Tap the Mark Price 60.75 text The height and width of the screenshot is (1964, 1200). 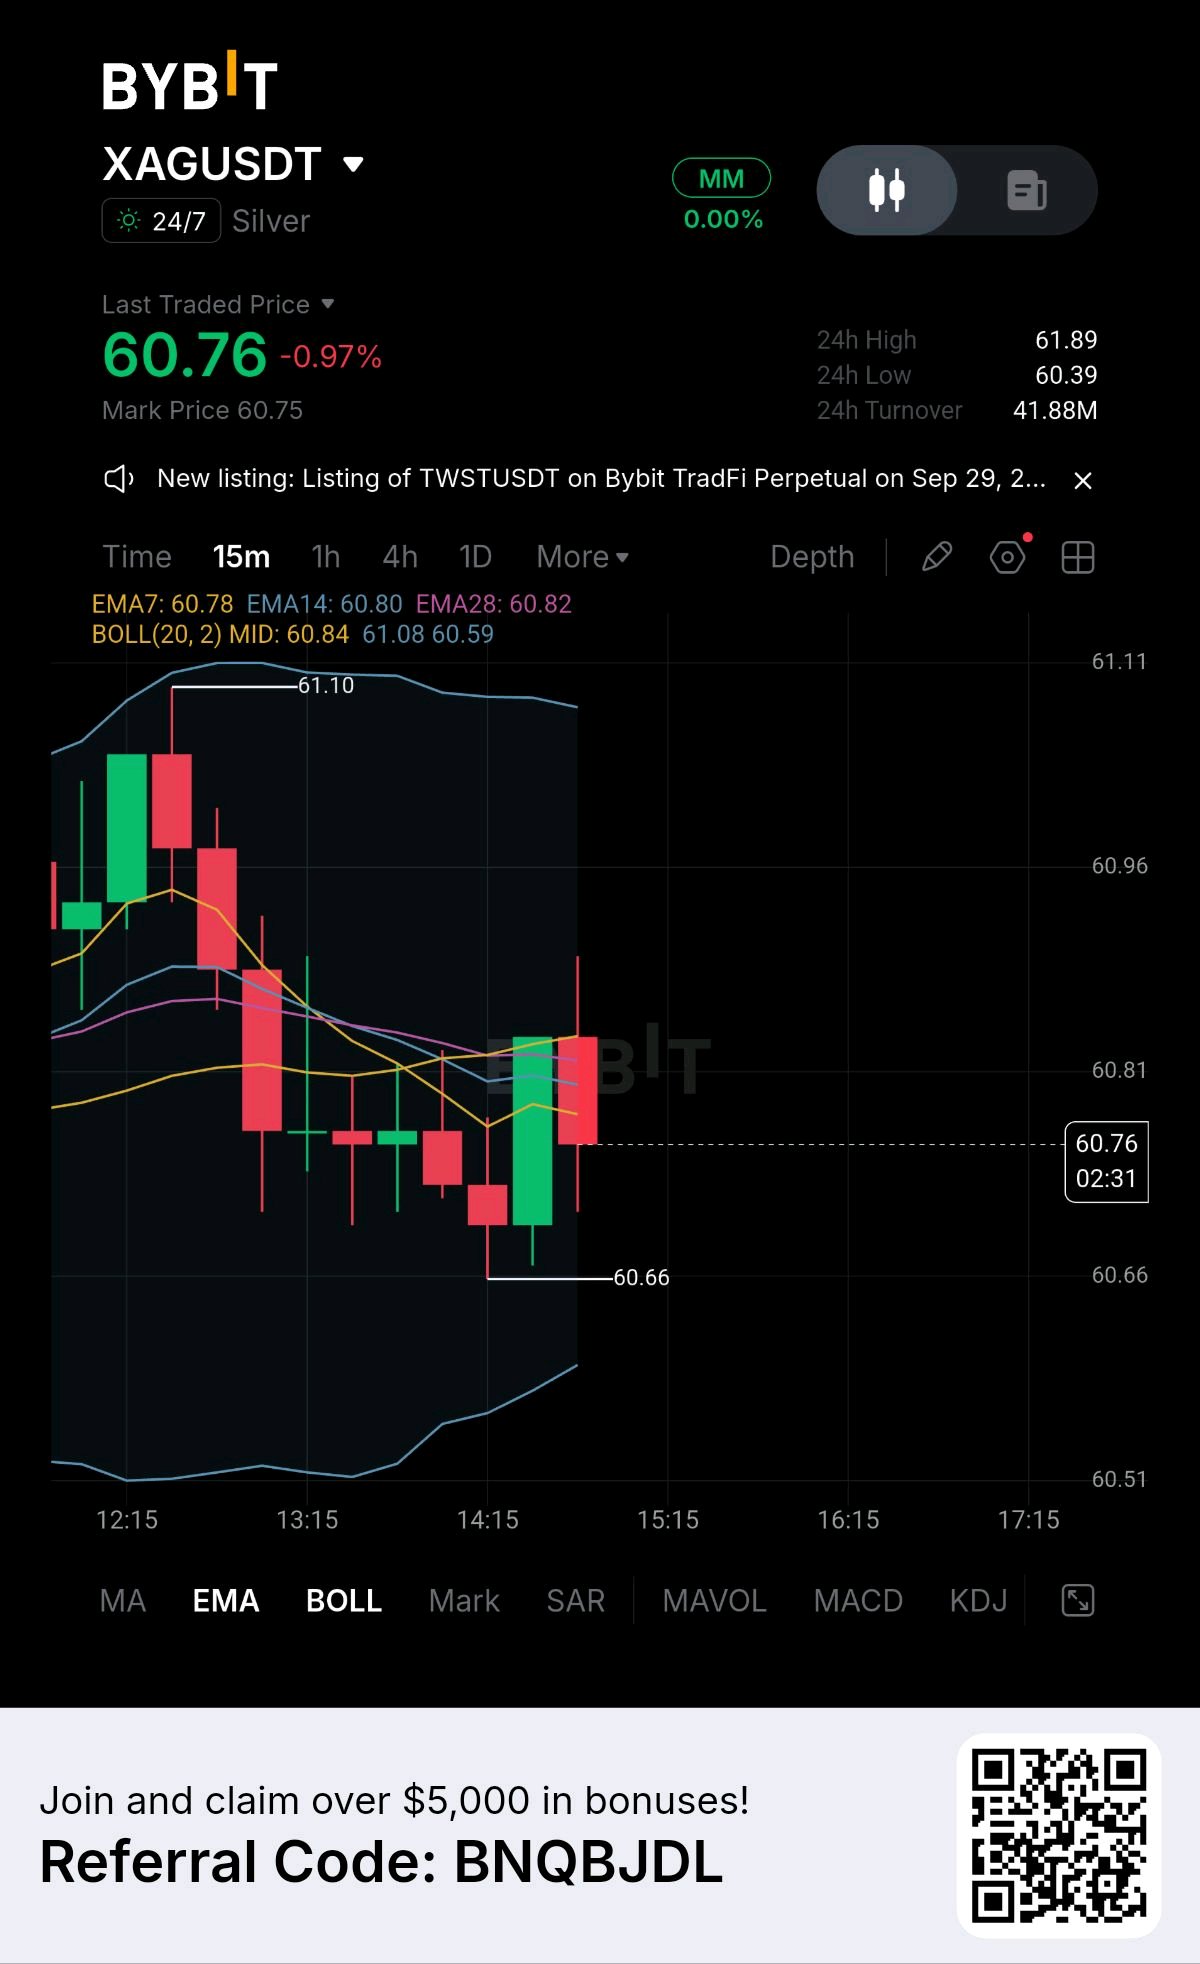pos(202,410)
